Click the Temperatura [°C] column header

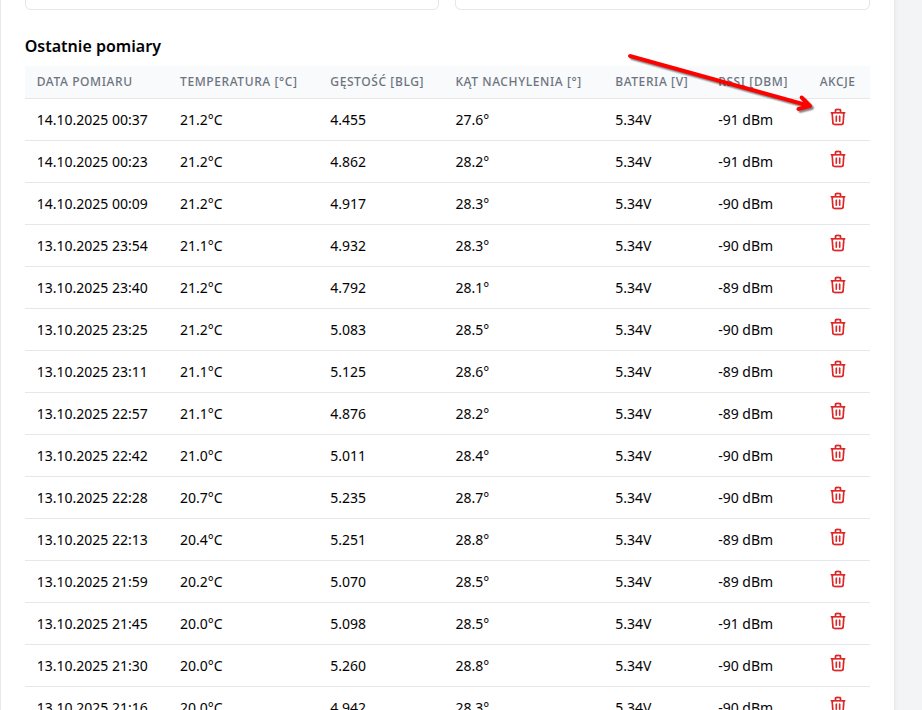(238, 82)
